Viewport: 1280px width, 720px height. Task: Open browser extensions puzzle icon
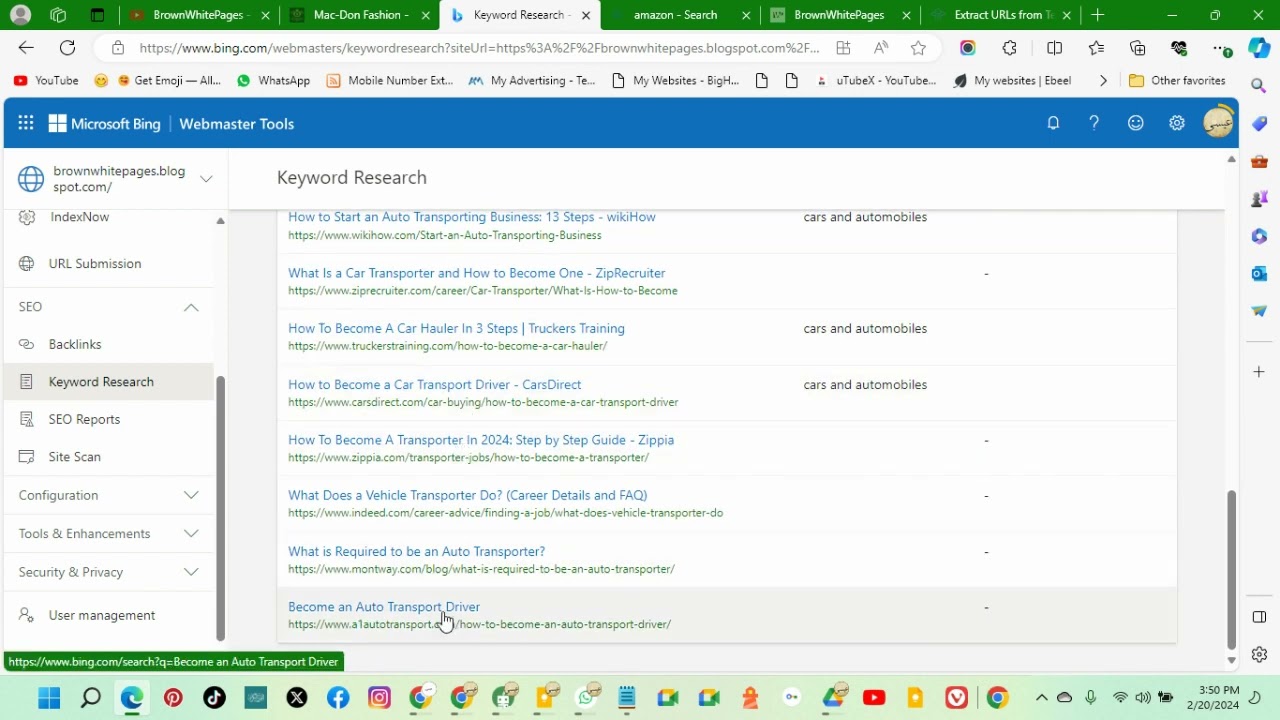point(1009,48)
